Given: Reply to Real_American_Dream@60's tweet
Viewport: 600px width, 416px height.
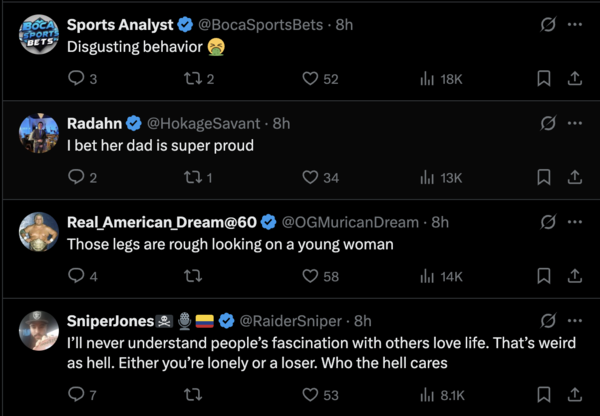Looking at the screenshot, I should point(76,276).
